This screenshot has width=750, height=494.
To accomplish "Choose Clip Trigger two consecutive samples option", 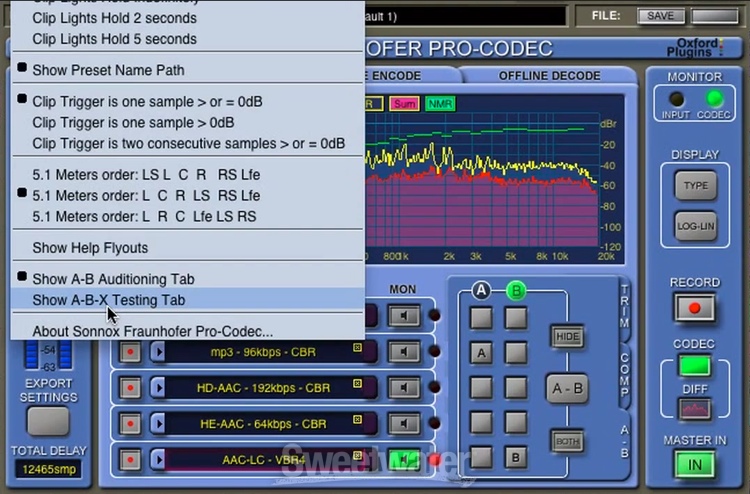I will click(188, 143).
